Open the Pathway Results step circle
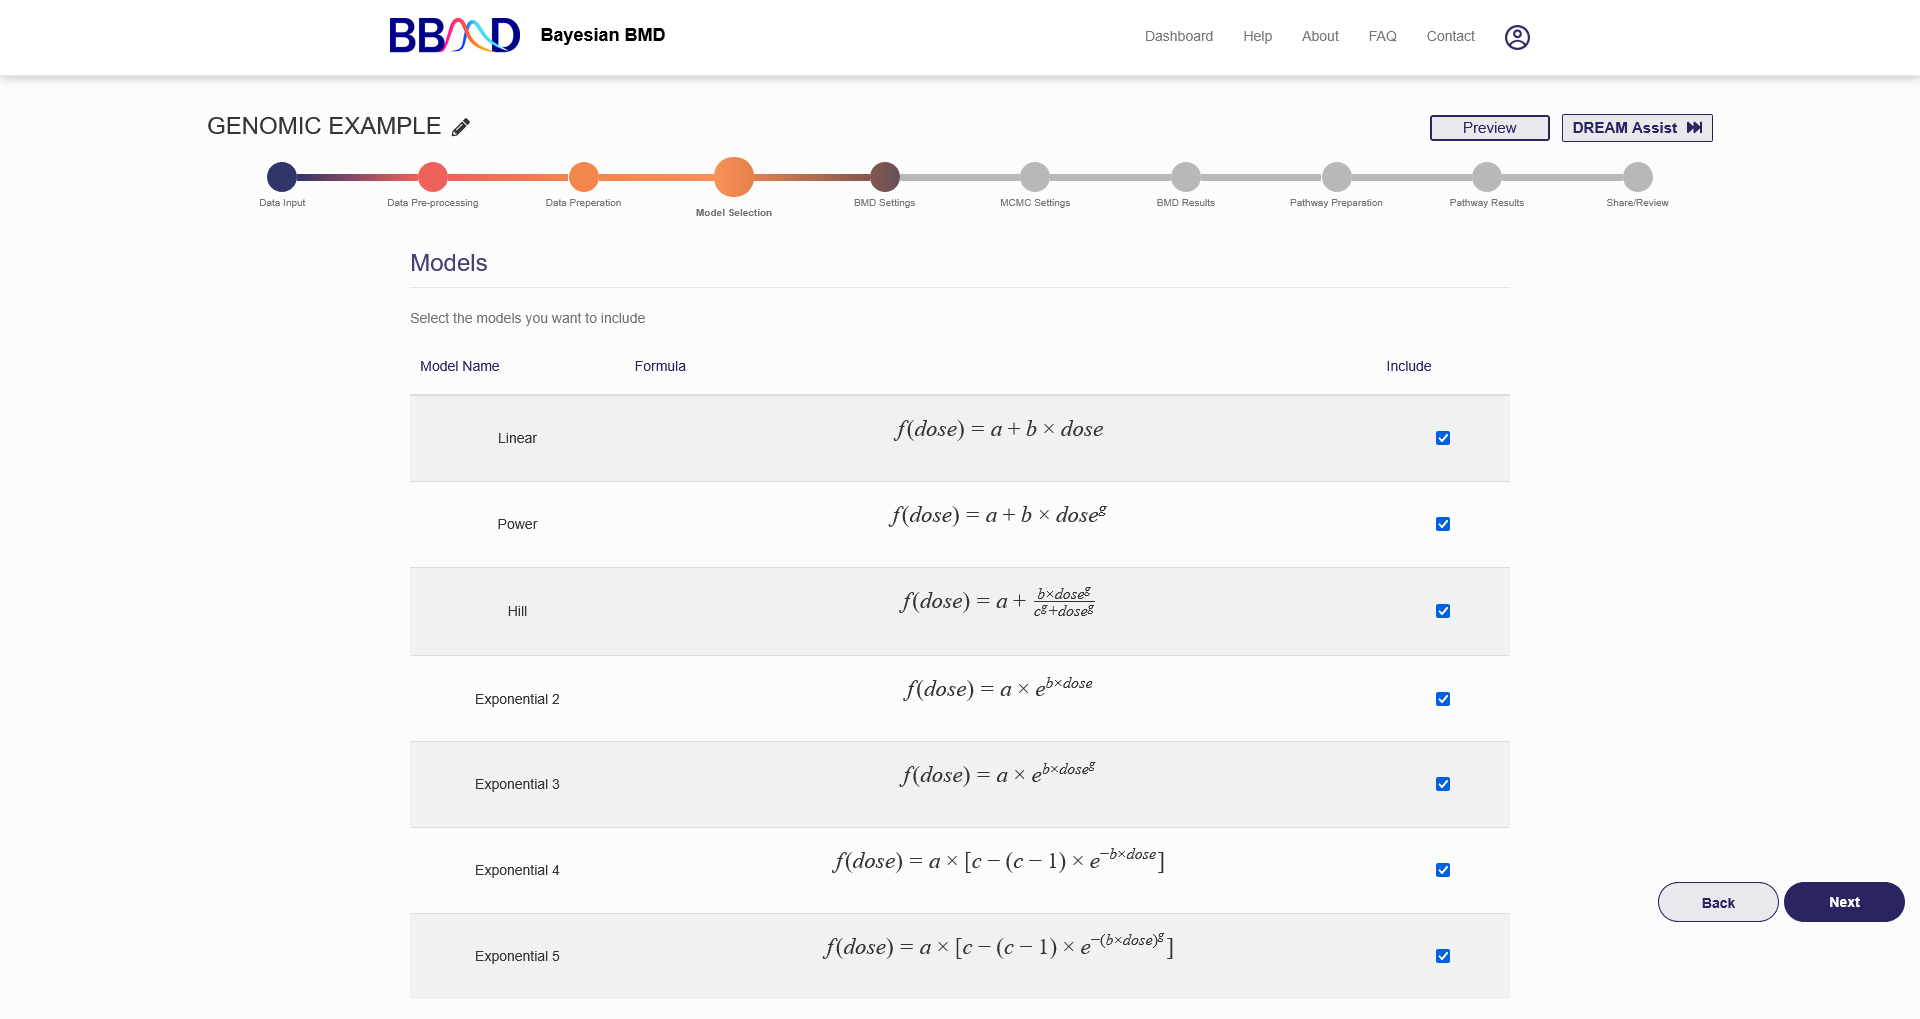The width and height of the screenshot is (1920, 1019). click(1487, 177)
